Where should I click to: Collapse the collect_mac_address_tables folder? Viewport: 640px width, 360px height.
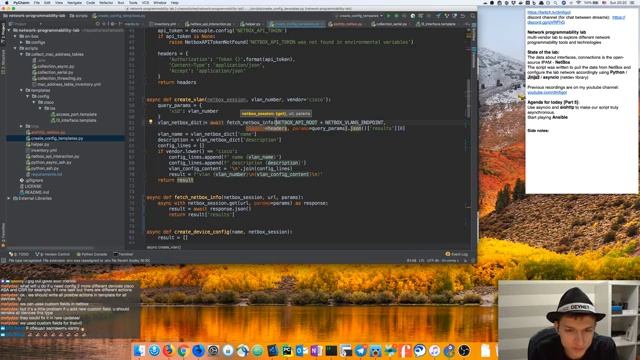tap(21, 54)
